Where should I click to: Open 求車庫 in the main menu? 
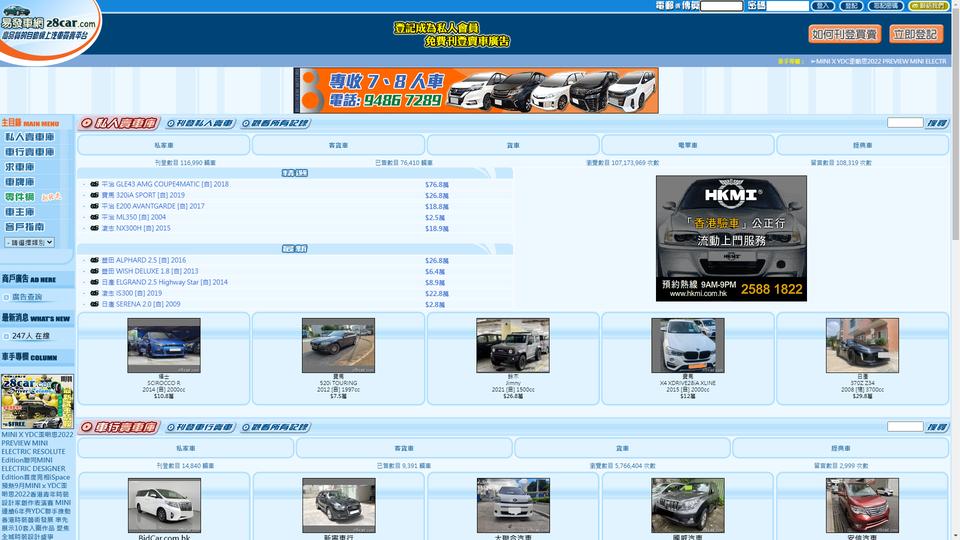point(20,167)
